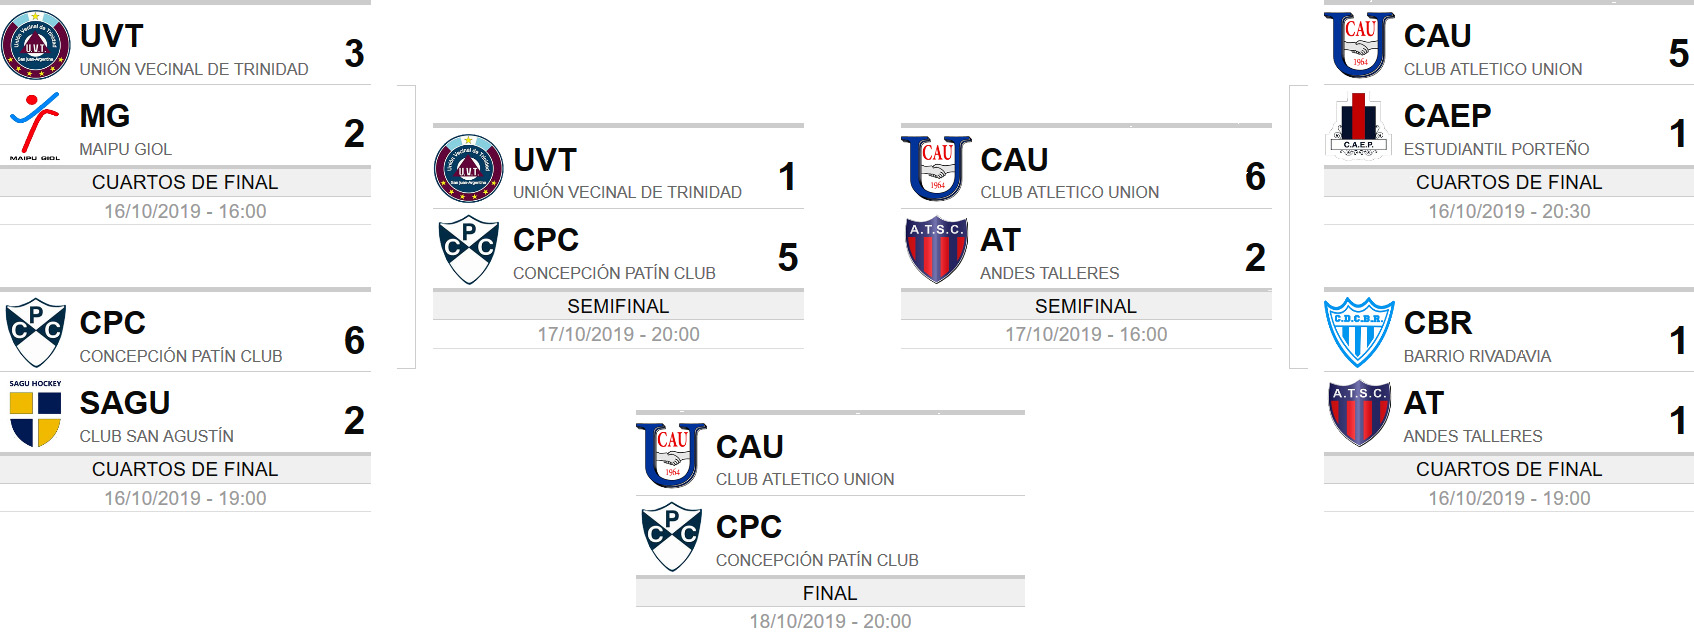Click the CLUB SAN AGUSTÍN team name
Viewport: 1694px width, 635px height.
point(157,436)
